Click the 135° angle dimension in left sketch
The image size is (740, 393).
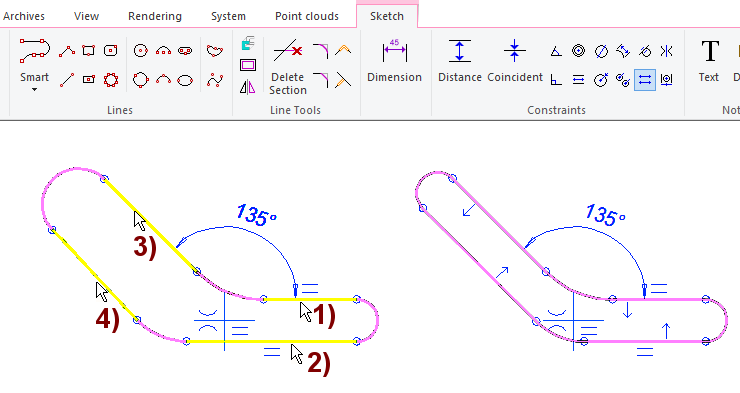click(x=256, y=215)
